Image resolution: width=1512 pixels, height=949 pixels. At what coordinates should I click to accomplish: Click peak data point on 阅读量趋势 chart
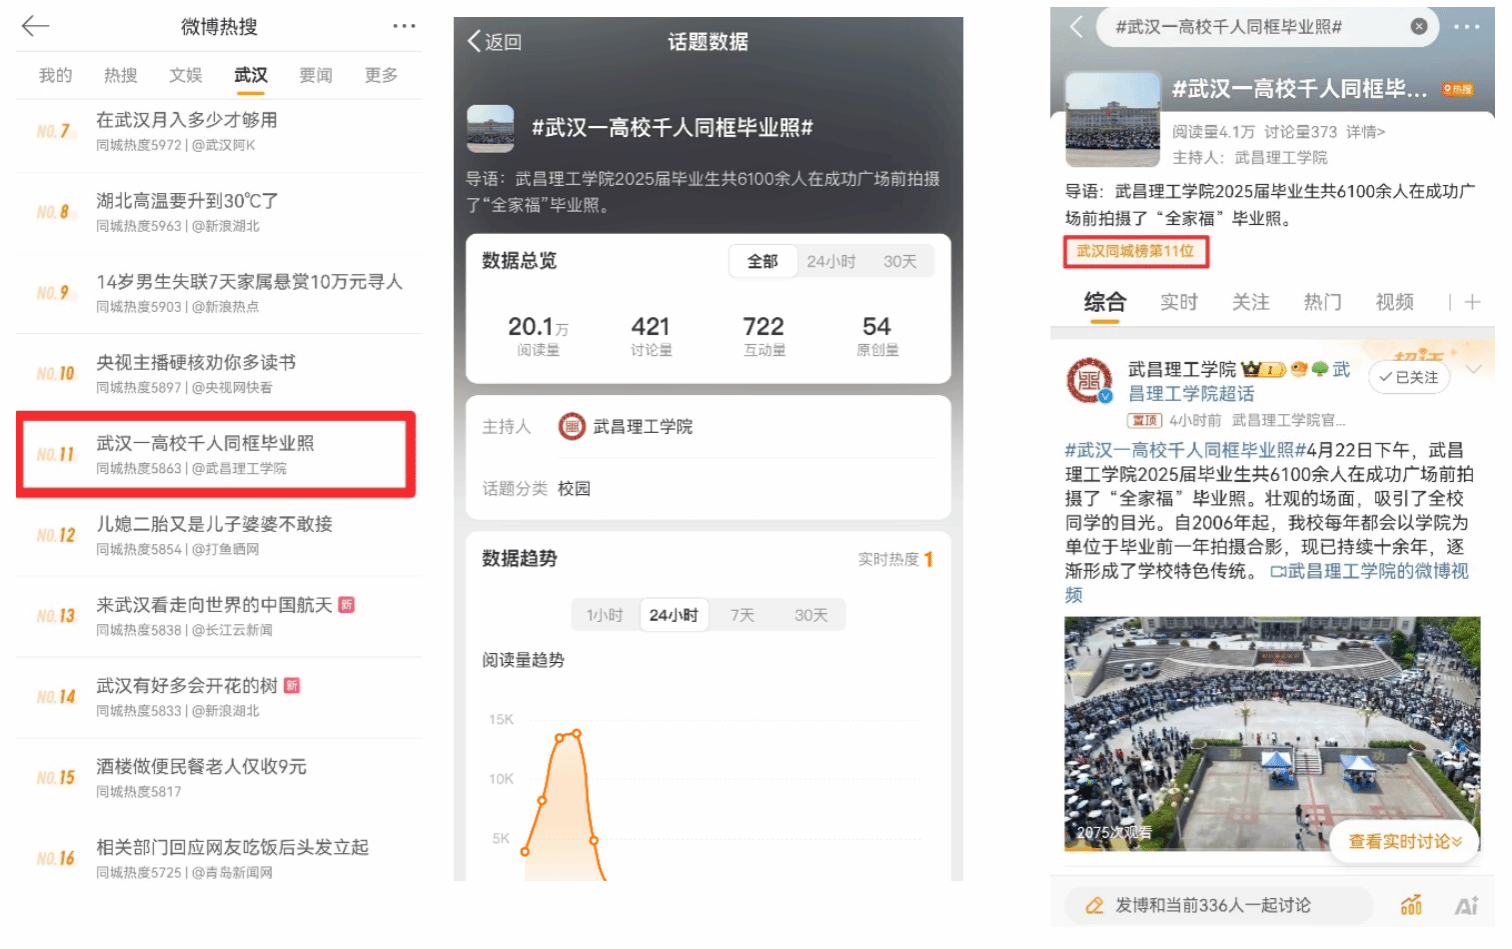point(576,734)
